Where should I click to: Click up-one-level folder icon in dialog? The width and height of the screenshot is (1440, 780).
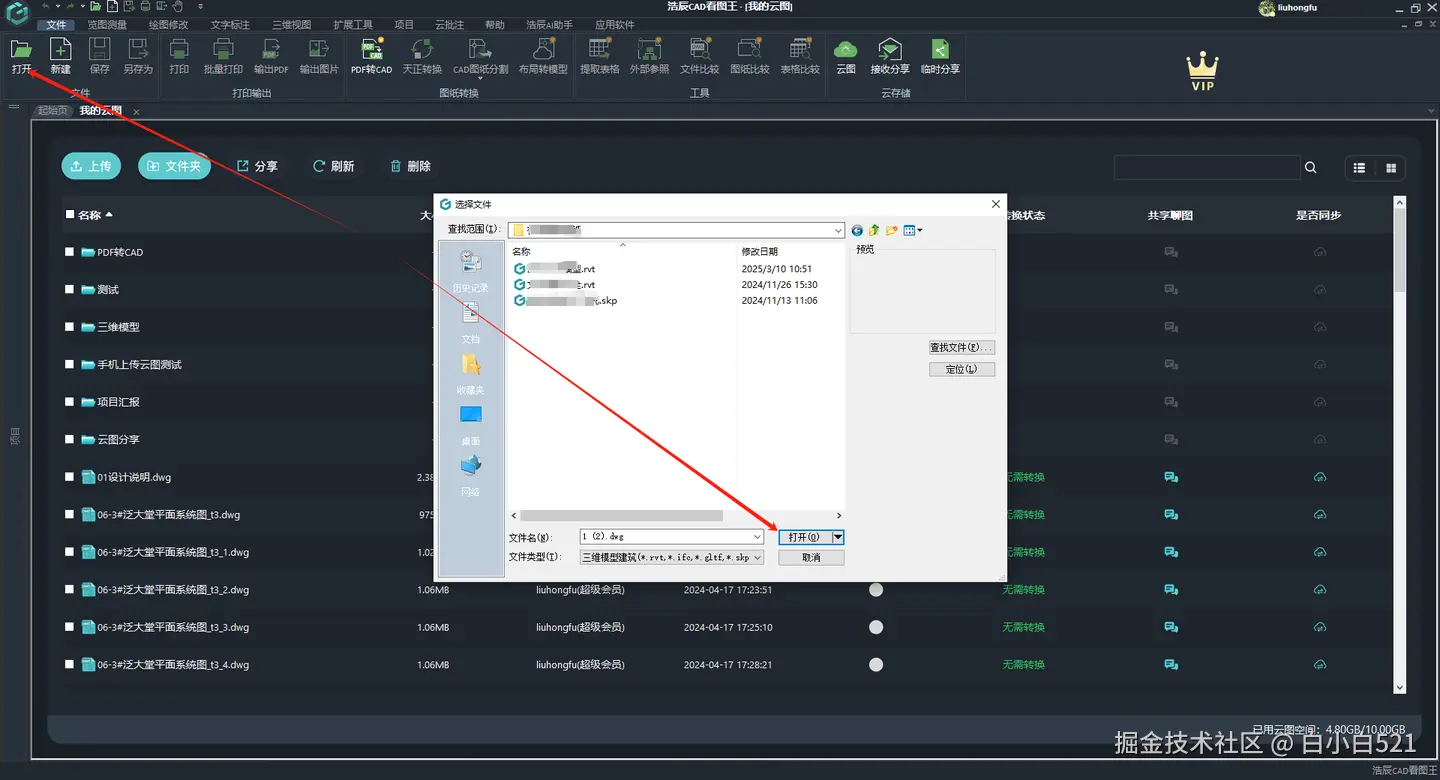[874, 230]
